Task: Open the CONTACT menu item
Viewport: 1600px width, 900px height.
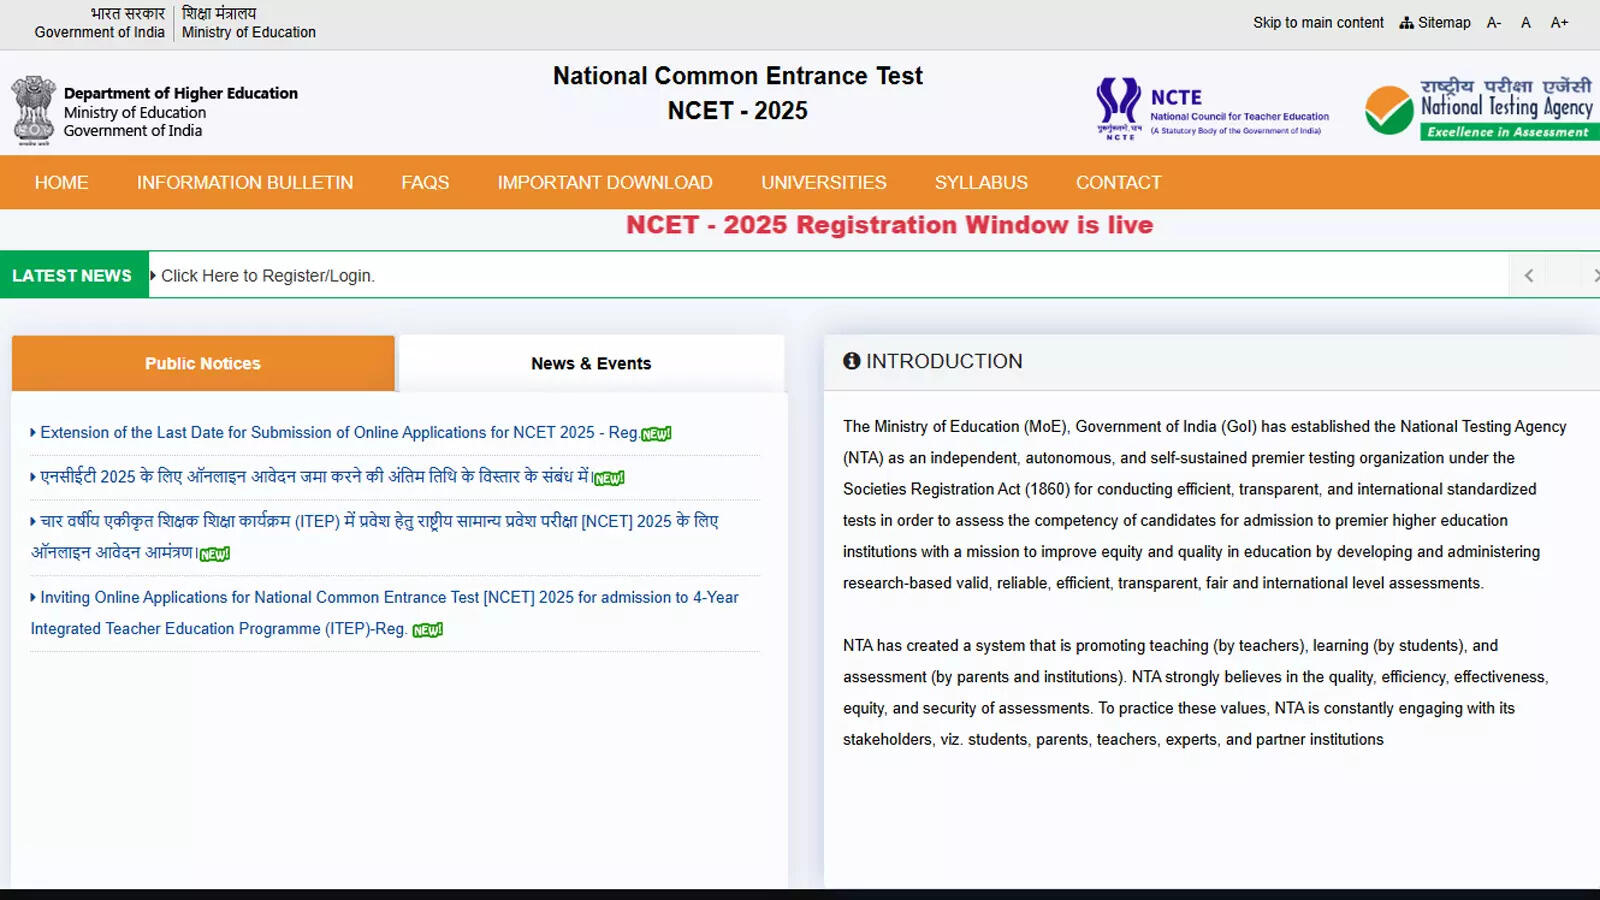Action: point(1119,182)
